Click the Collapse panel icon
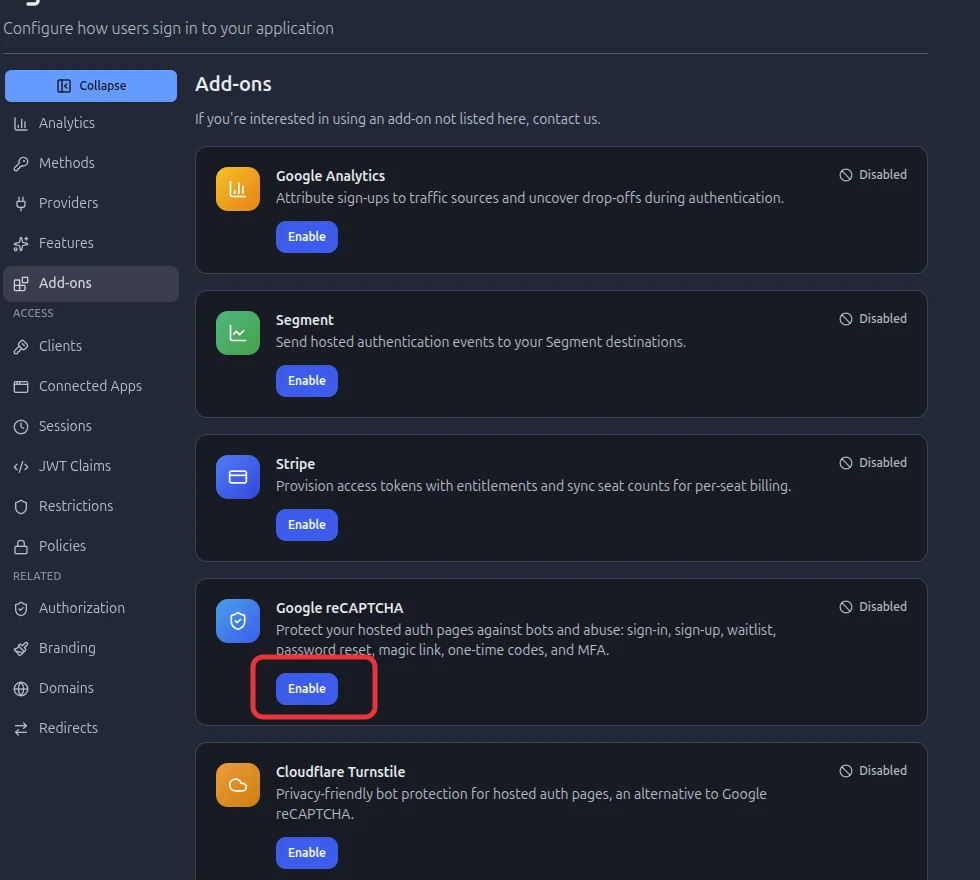980x880 pixels. coord(64,86)
